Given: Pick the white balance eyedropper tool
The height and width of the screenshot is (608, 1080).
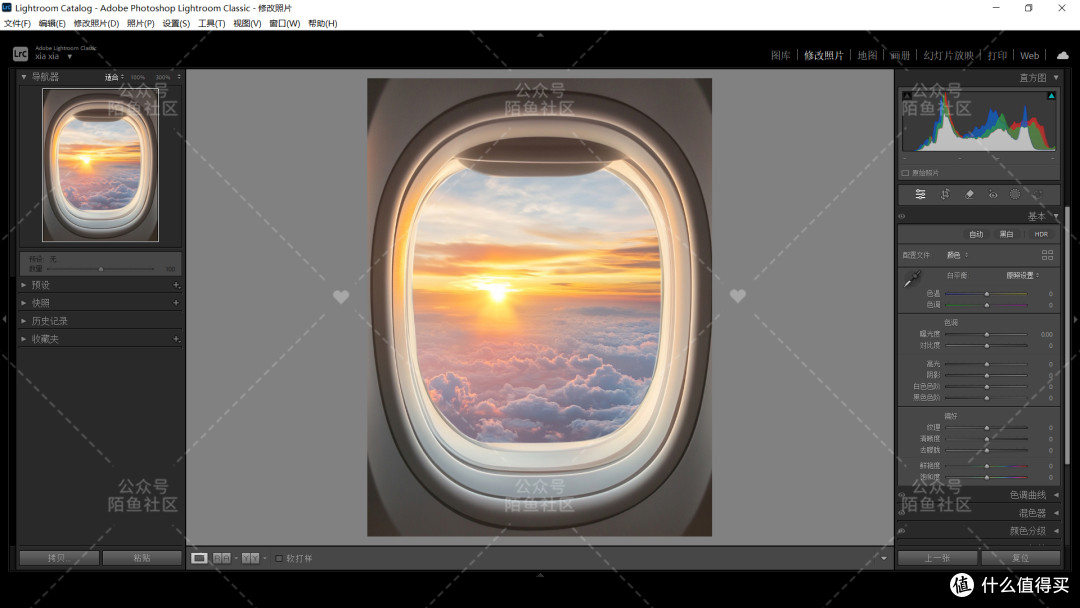Looking at the screenshot, I should [912, 279].
